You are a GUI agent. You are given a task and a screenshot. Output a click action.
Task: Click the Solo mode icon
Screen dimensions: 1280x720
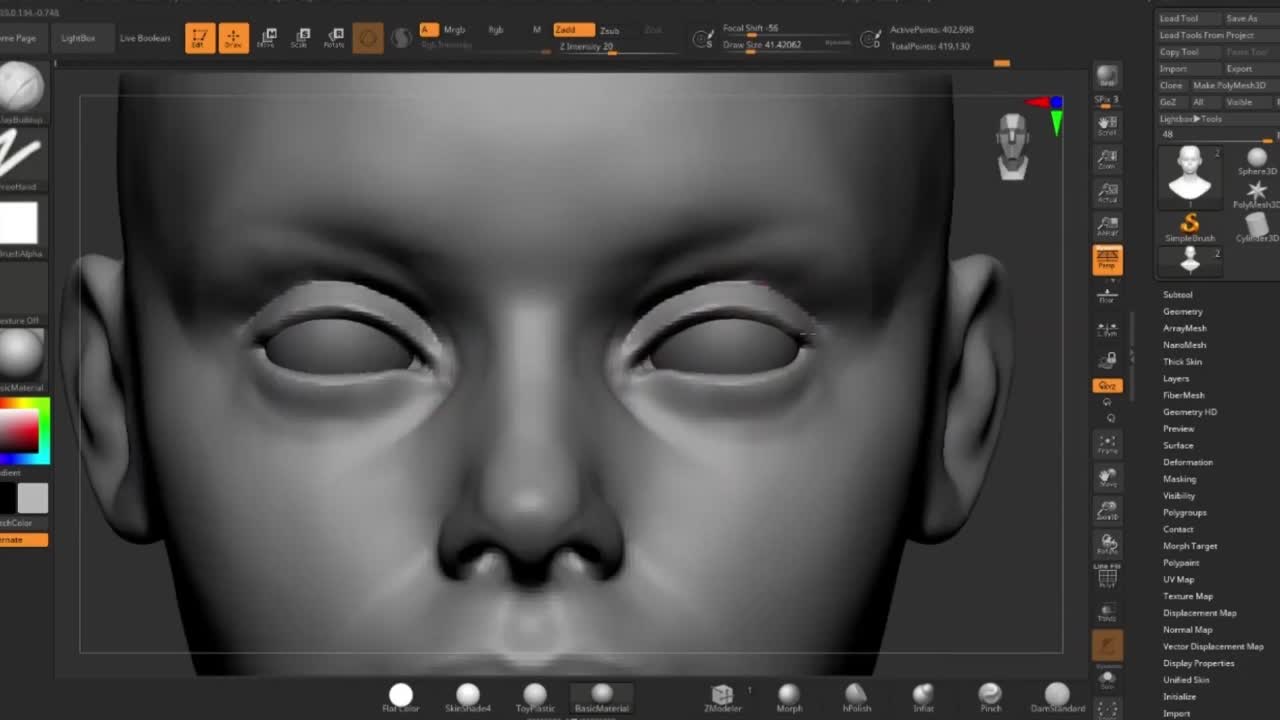pos(1107,682)
